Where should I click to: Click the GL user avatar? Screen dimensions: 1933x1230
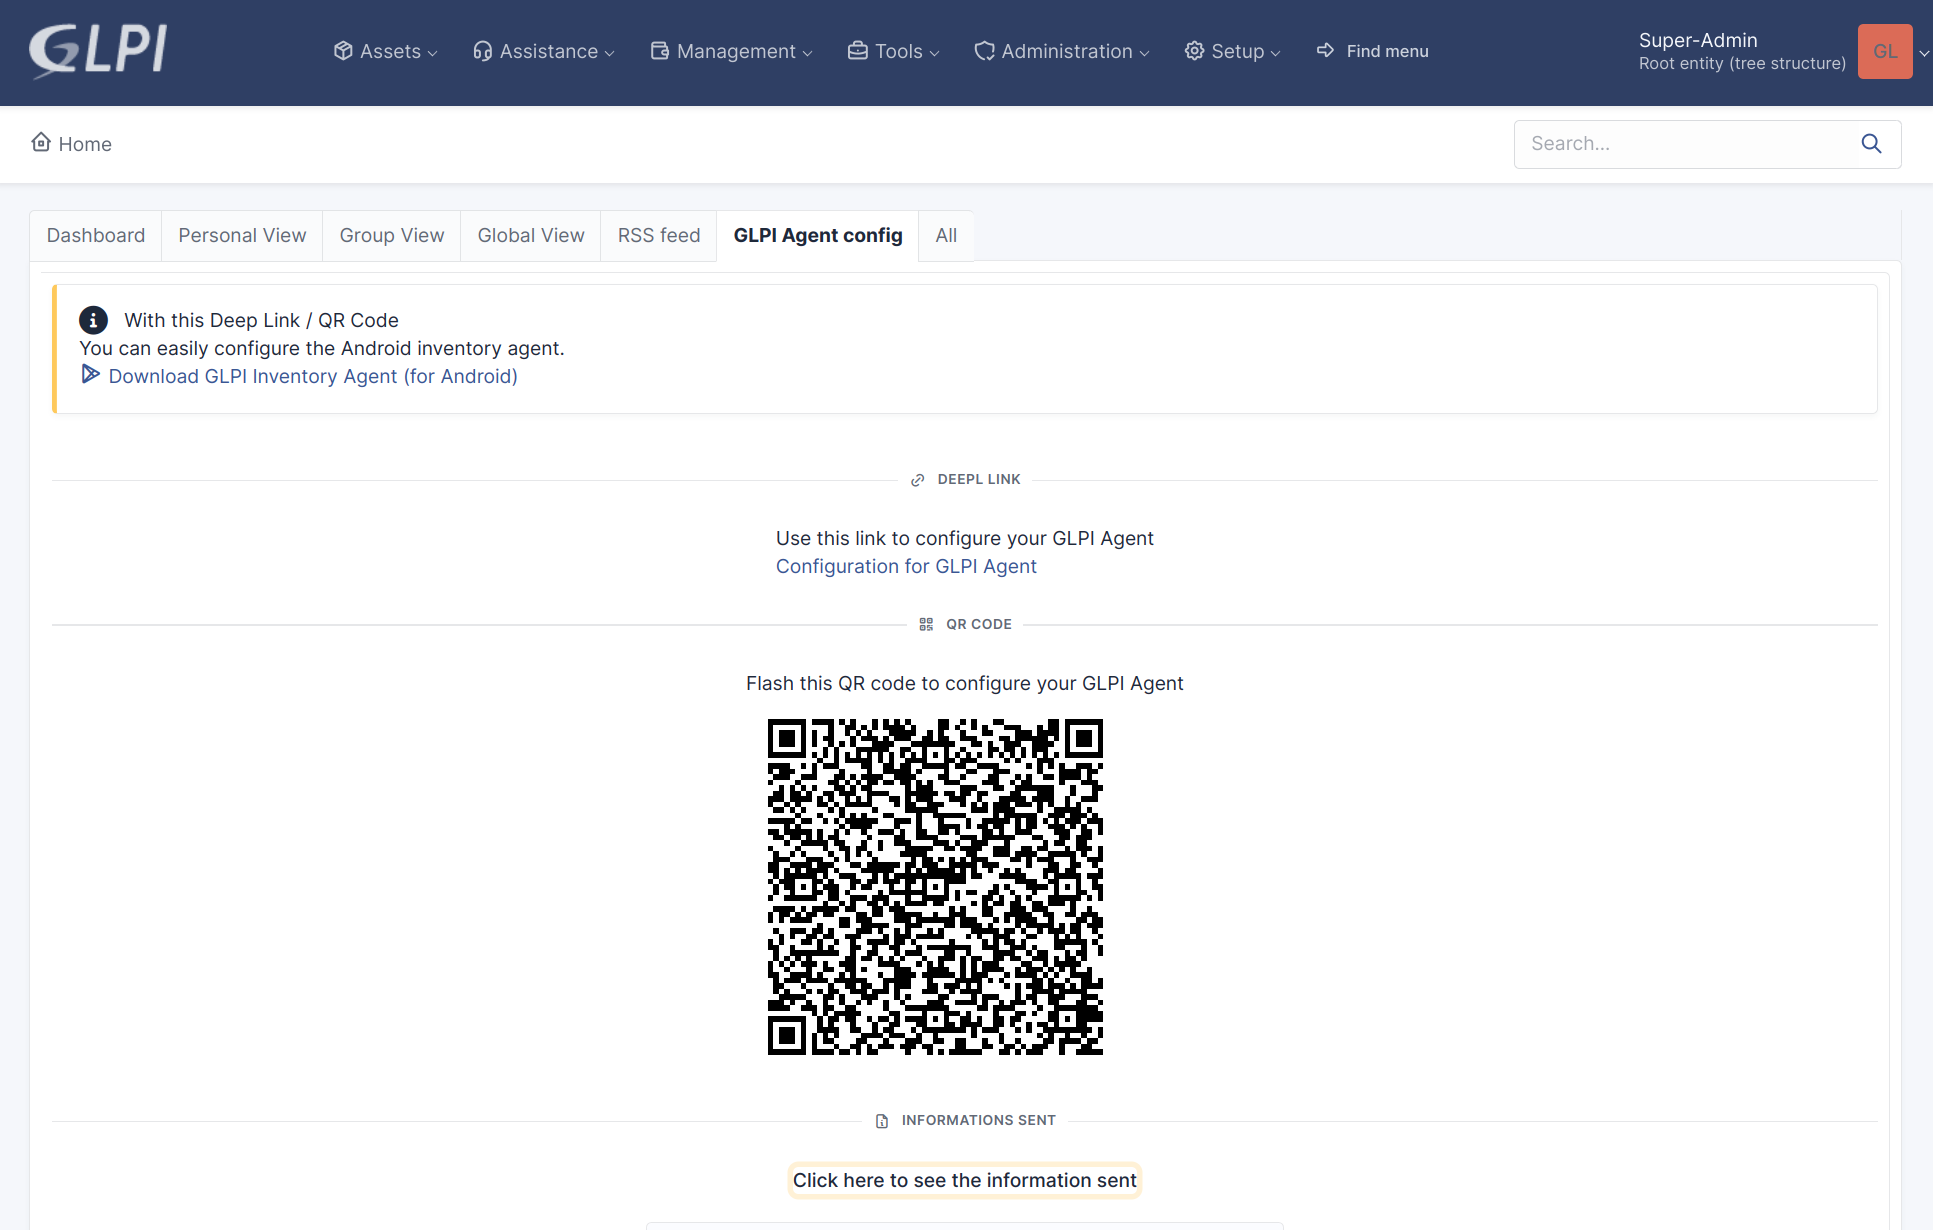click(x=1884, y=51)
